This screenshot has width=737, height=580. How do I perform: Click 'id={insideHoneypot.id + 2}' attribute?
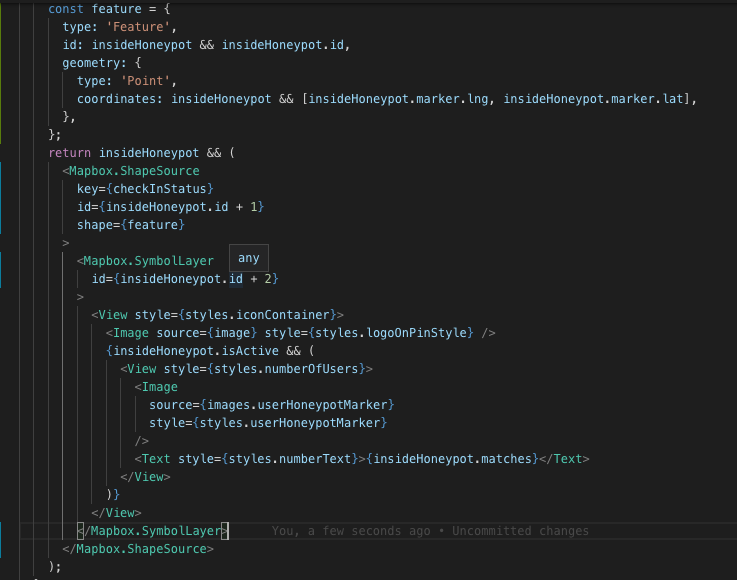pyautogui.click(x=185, y=279)
